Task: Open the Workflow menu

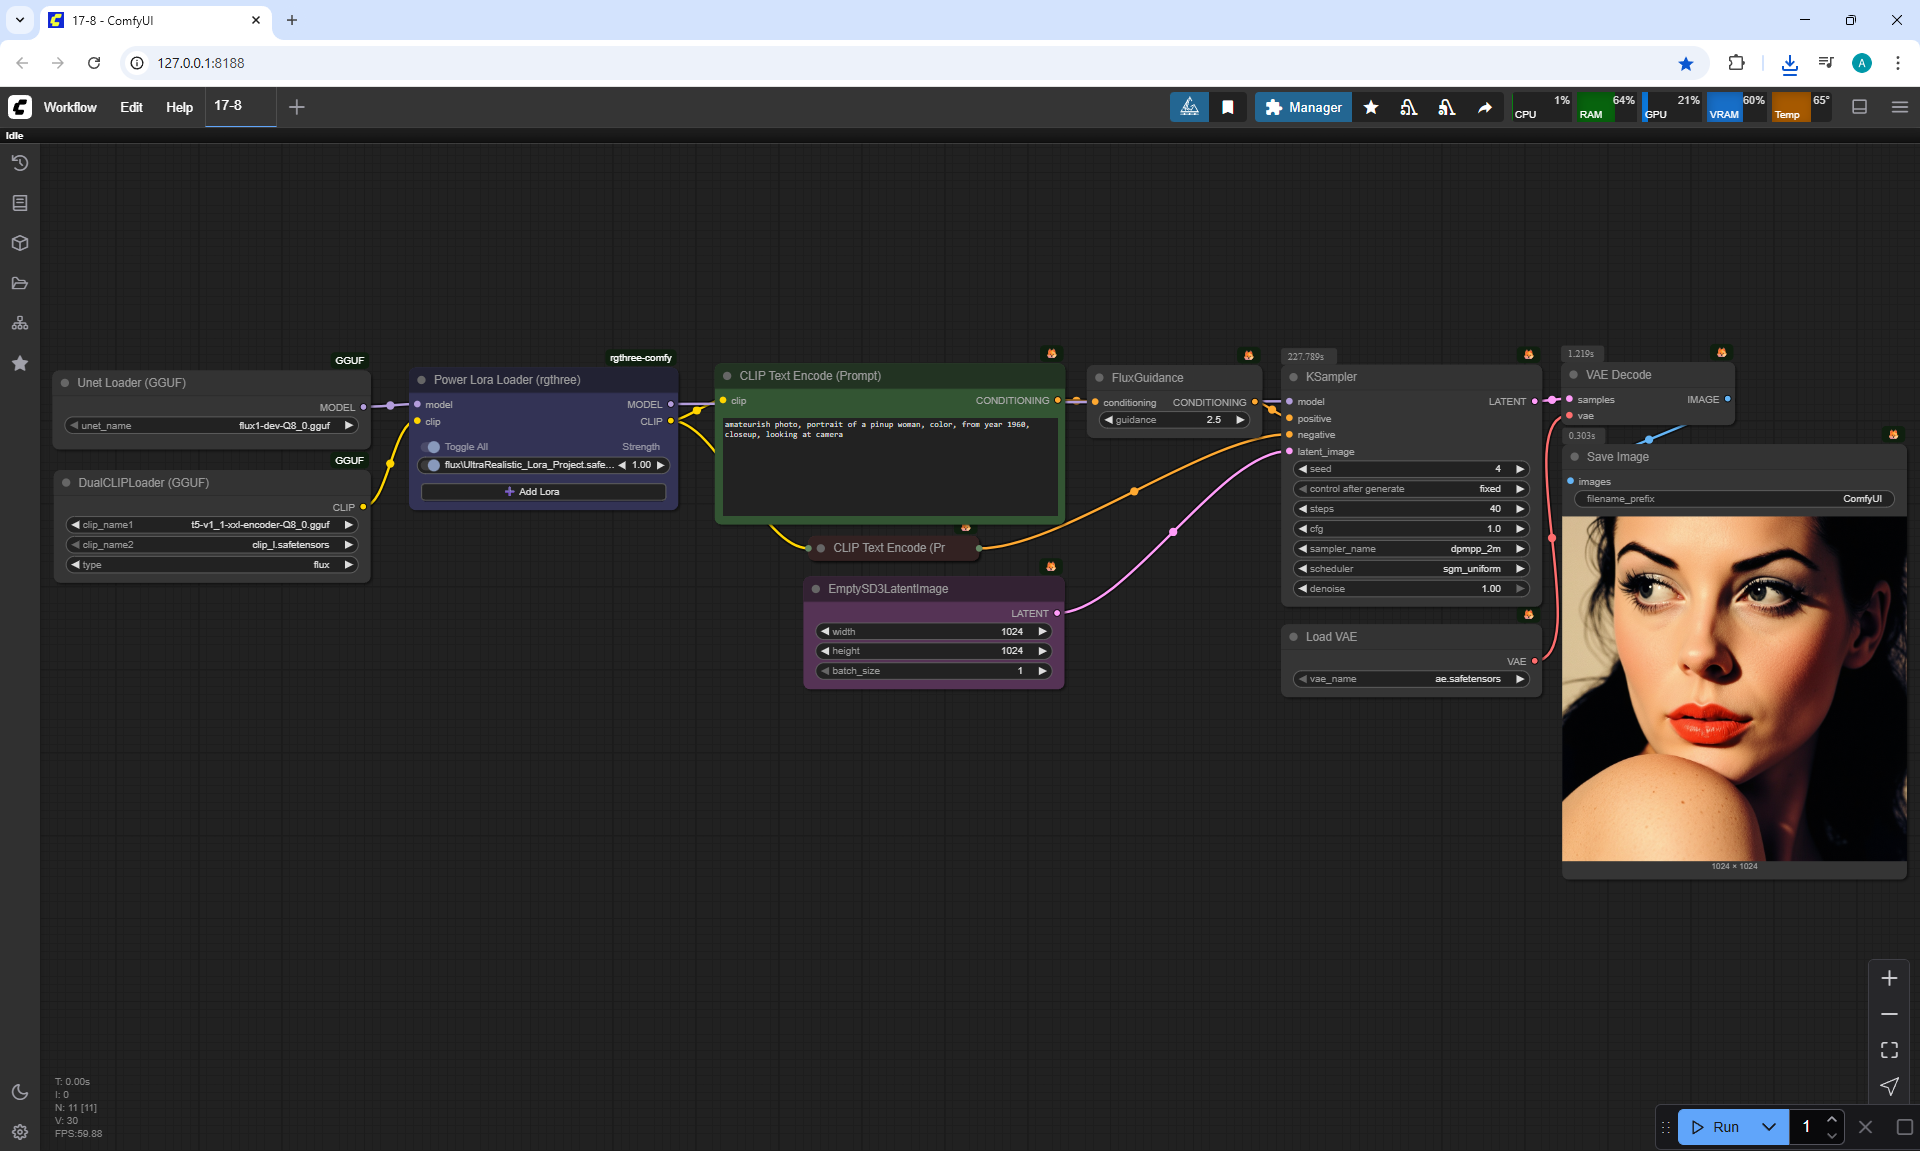Action: (70, 107)
